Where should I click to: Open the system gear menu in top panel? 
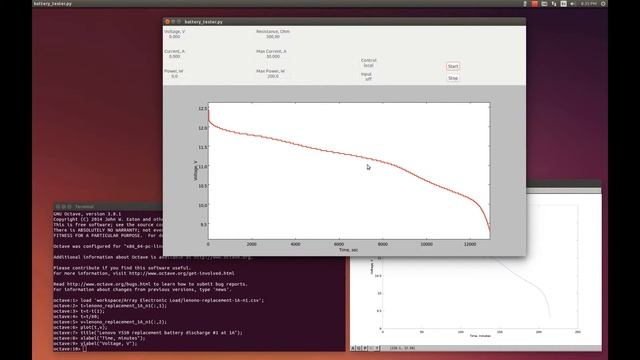tap(603, 4)
